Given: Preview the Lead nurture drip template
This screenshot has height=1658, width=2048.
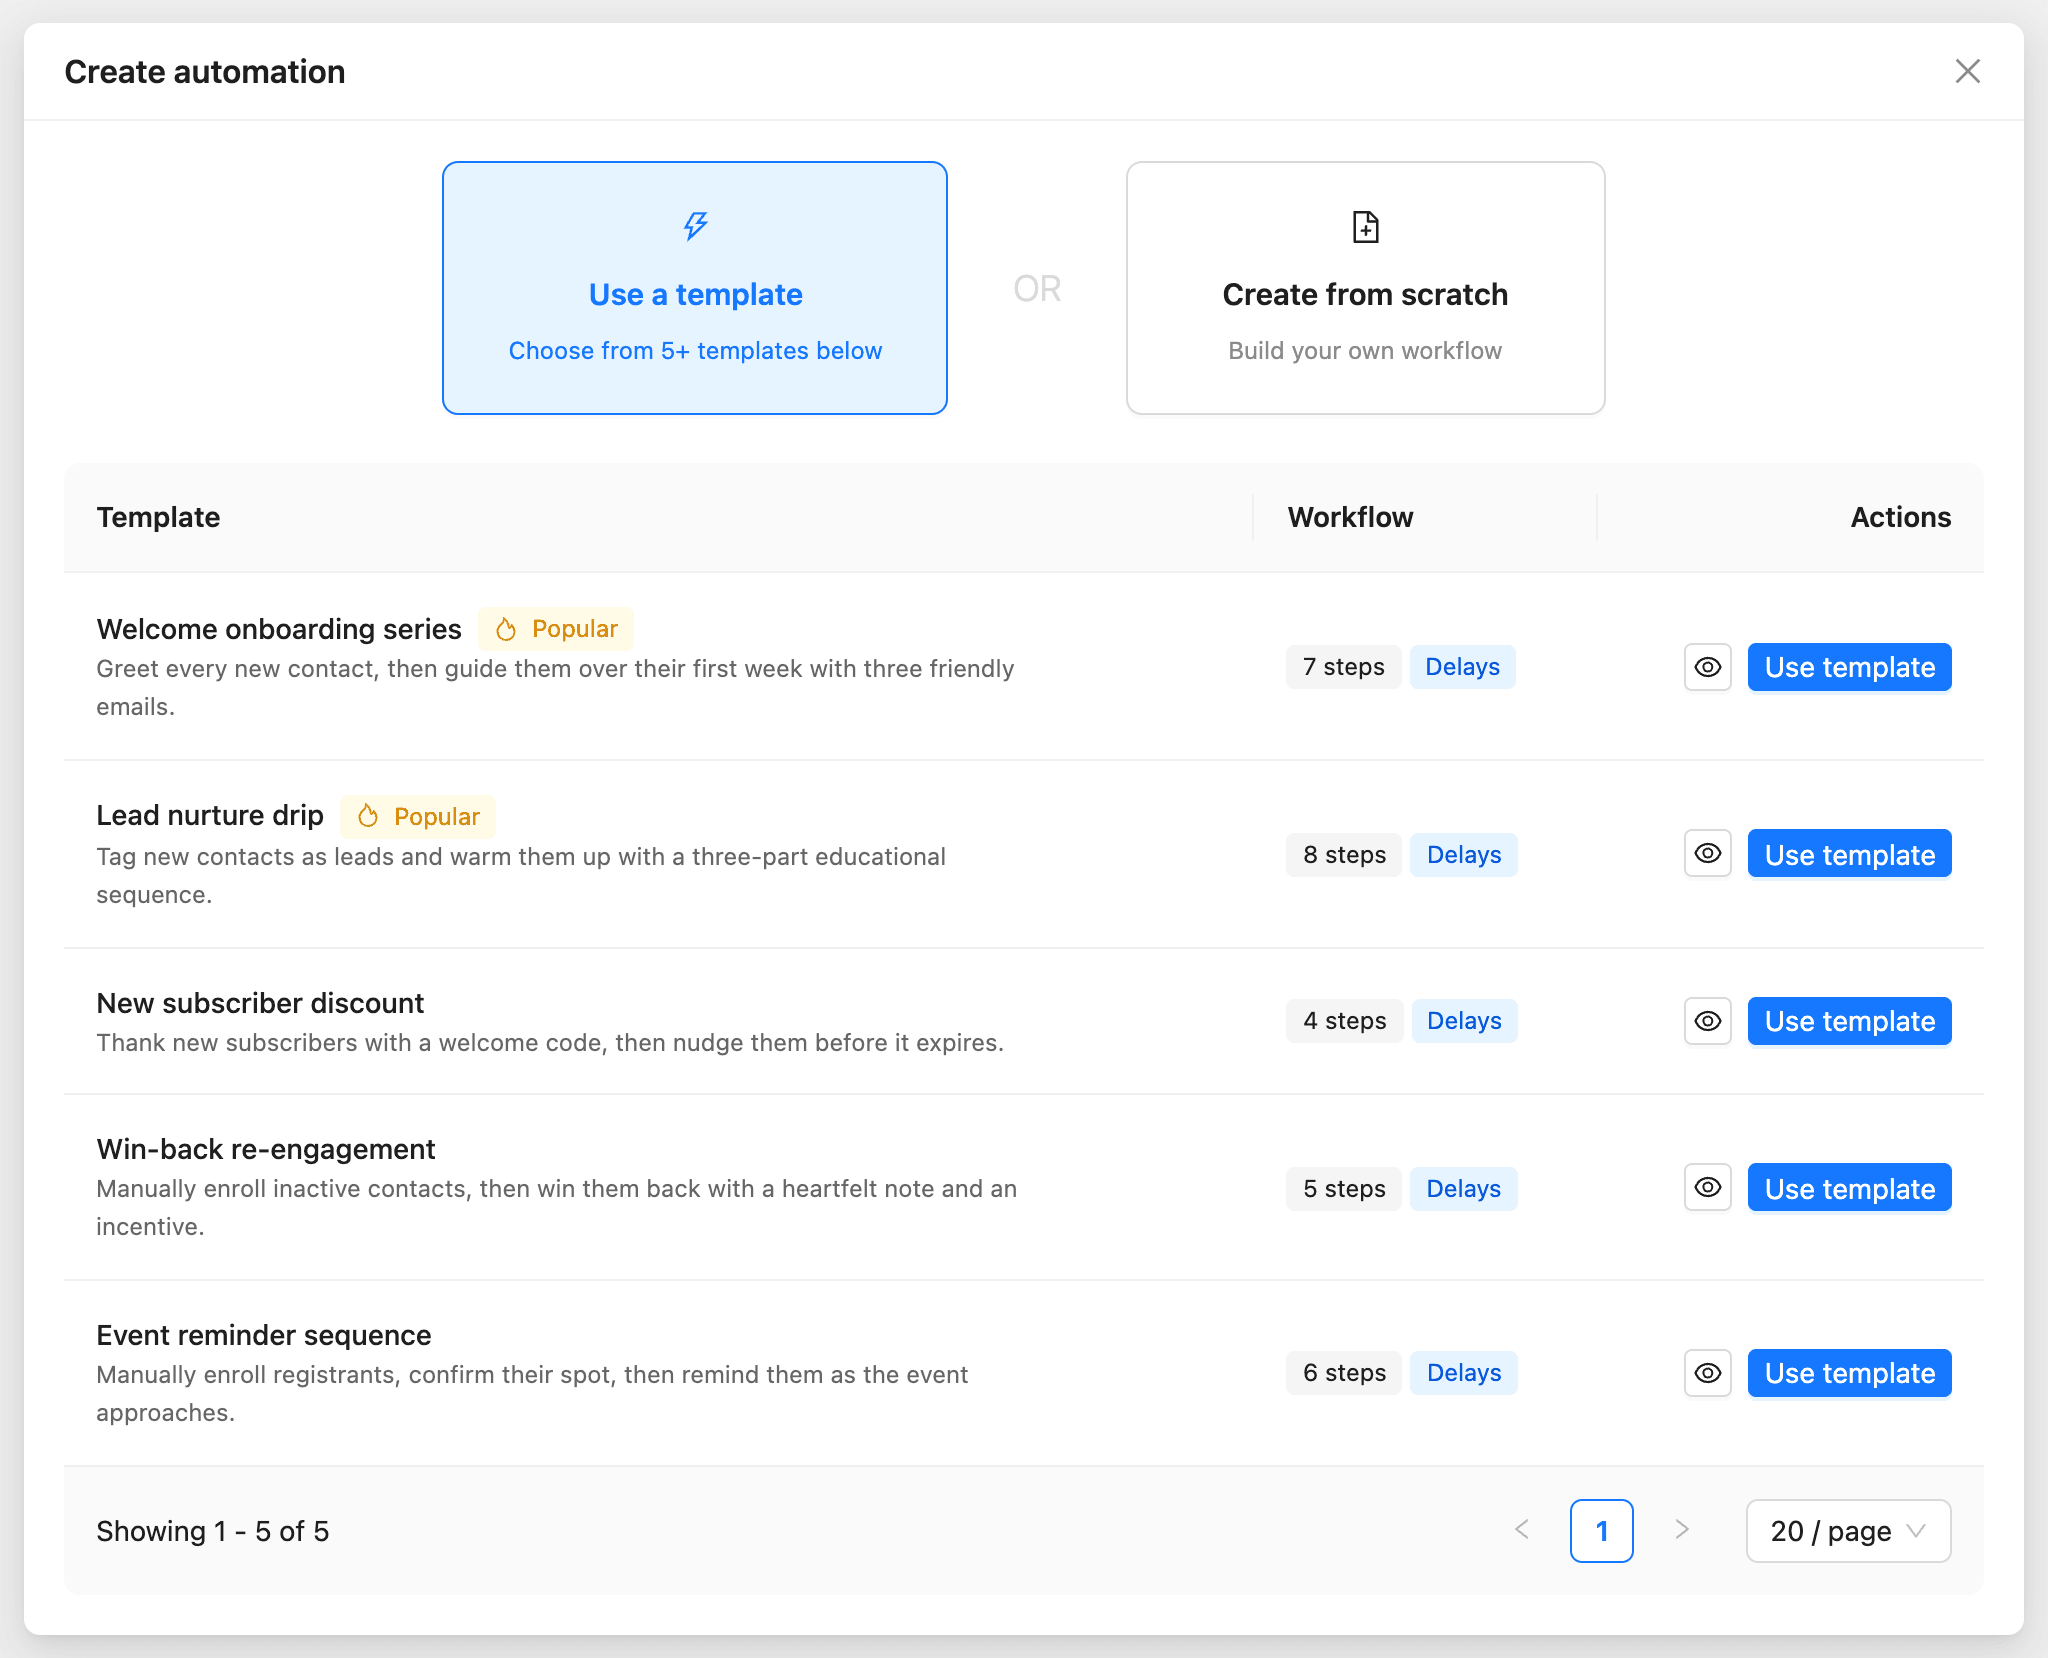Looking at the screenshot, I should [1707, 853].
